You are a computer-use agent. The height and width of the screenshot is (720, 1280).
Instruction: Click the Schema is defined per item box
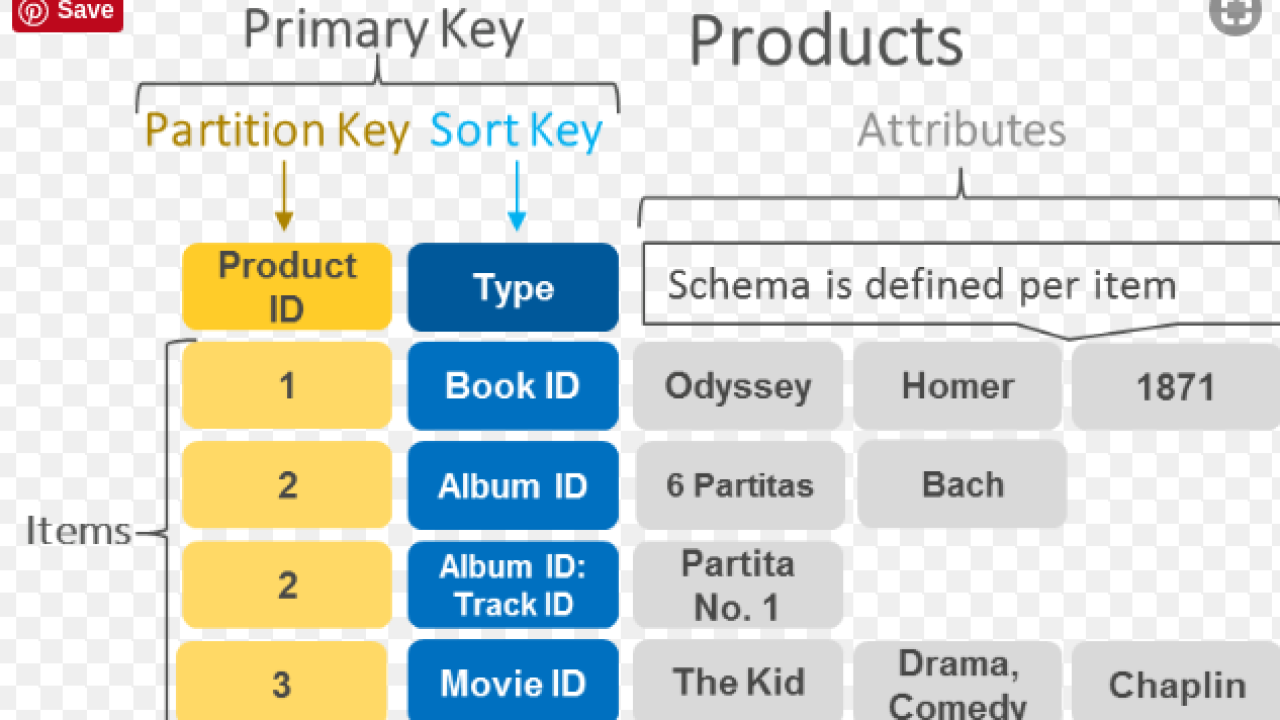coord(920,286)
